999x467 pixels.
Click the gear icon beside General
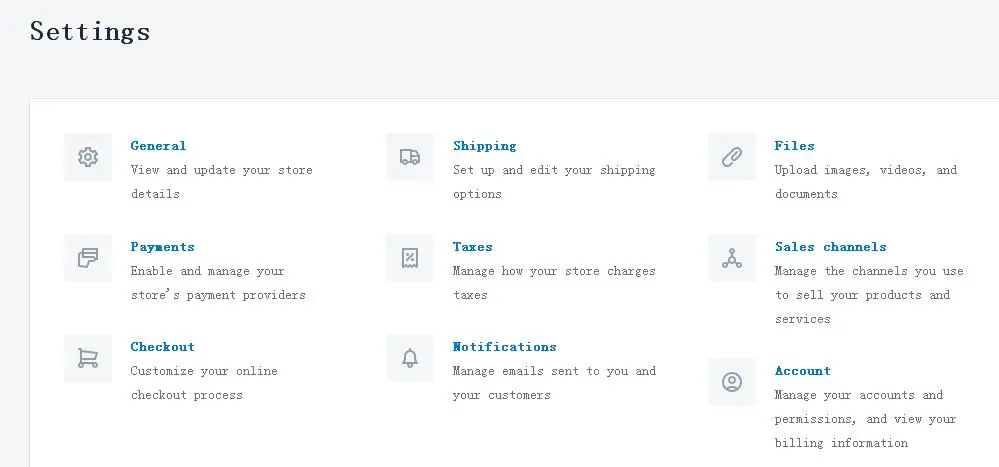pyautogui.click(x=88, y=157)
